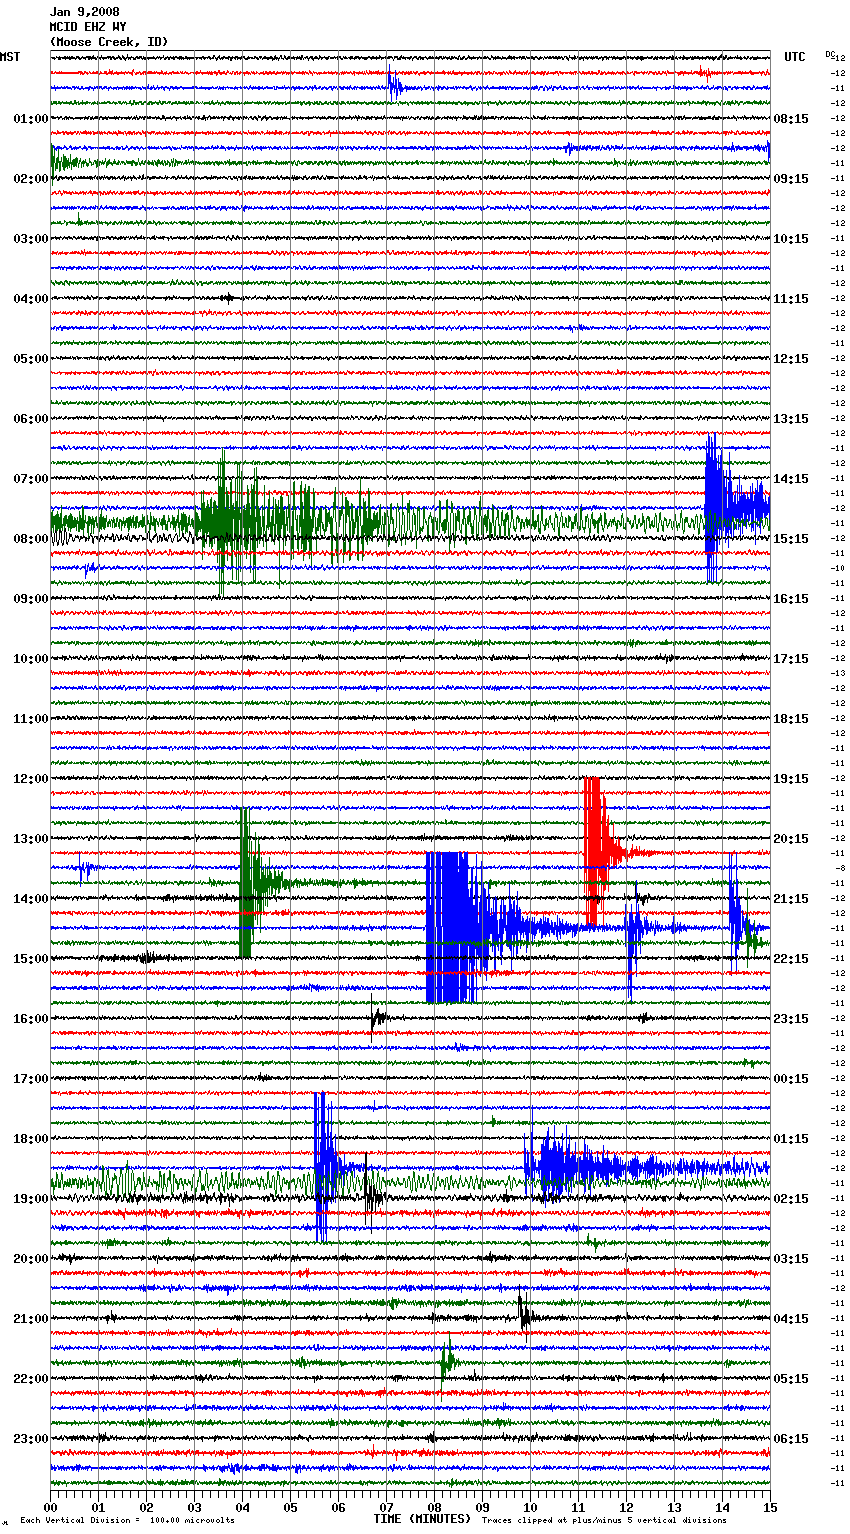Click the UTC label "18:15"
This screenshot has width=850, height=1534.
791,718
